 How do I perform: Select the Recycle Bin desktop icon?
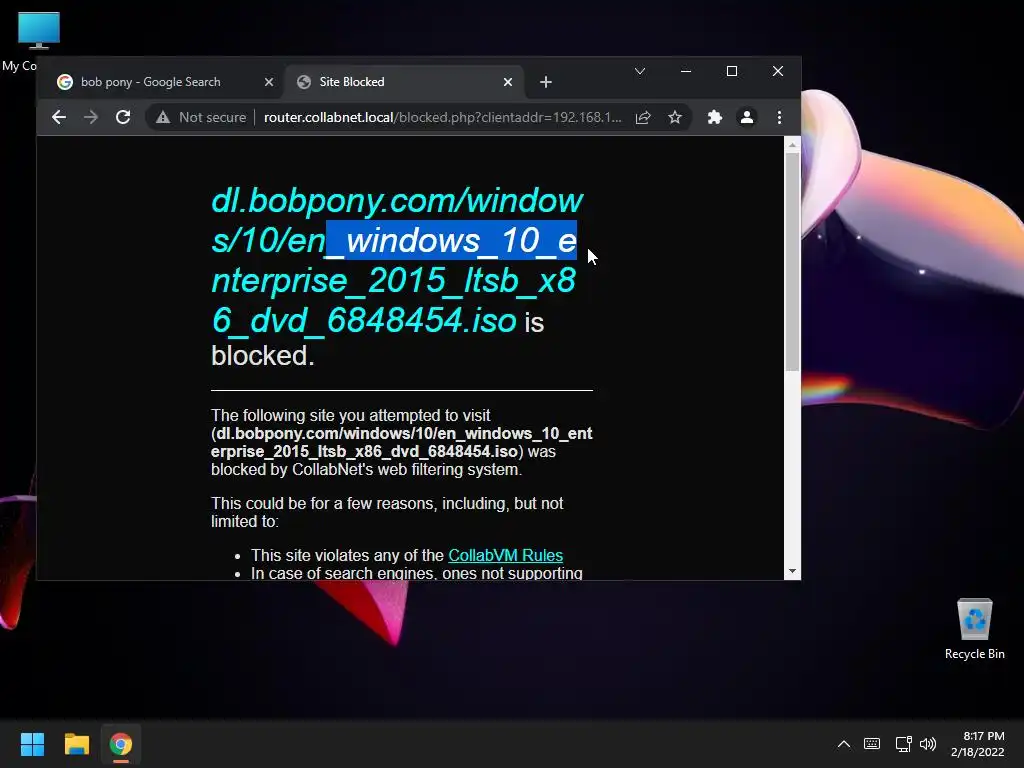(x=974, y=629)
